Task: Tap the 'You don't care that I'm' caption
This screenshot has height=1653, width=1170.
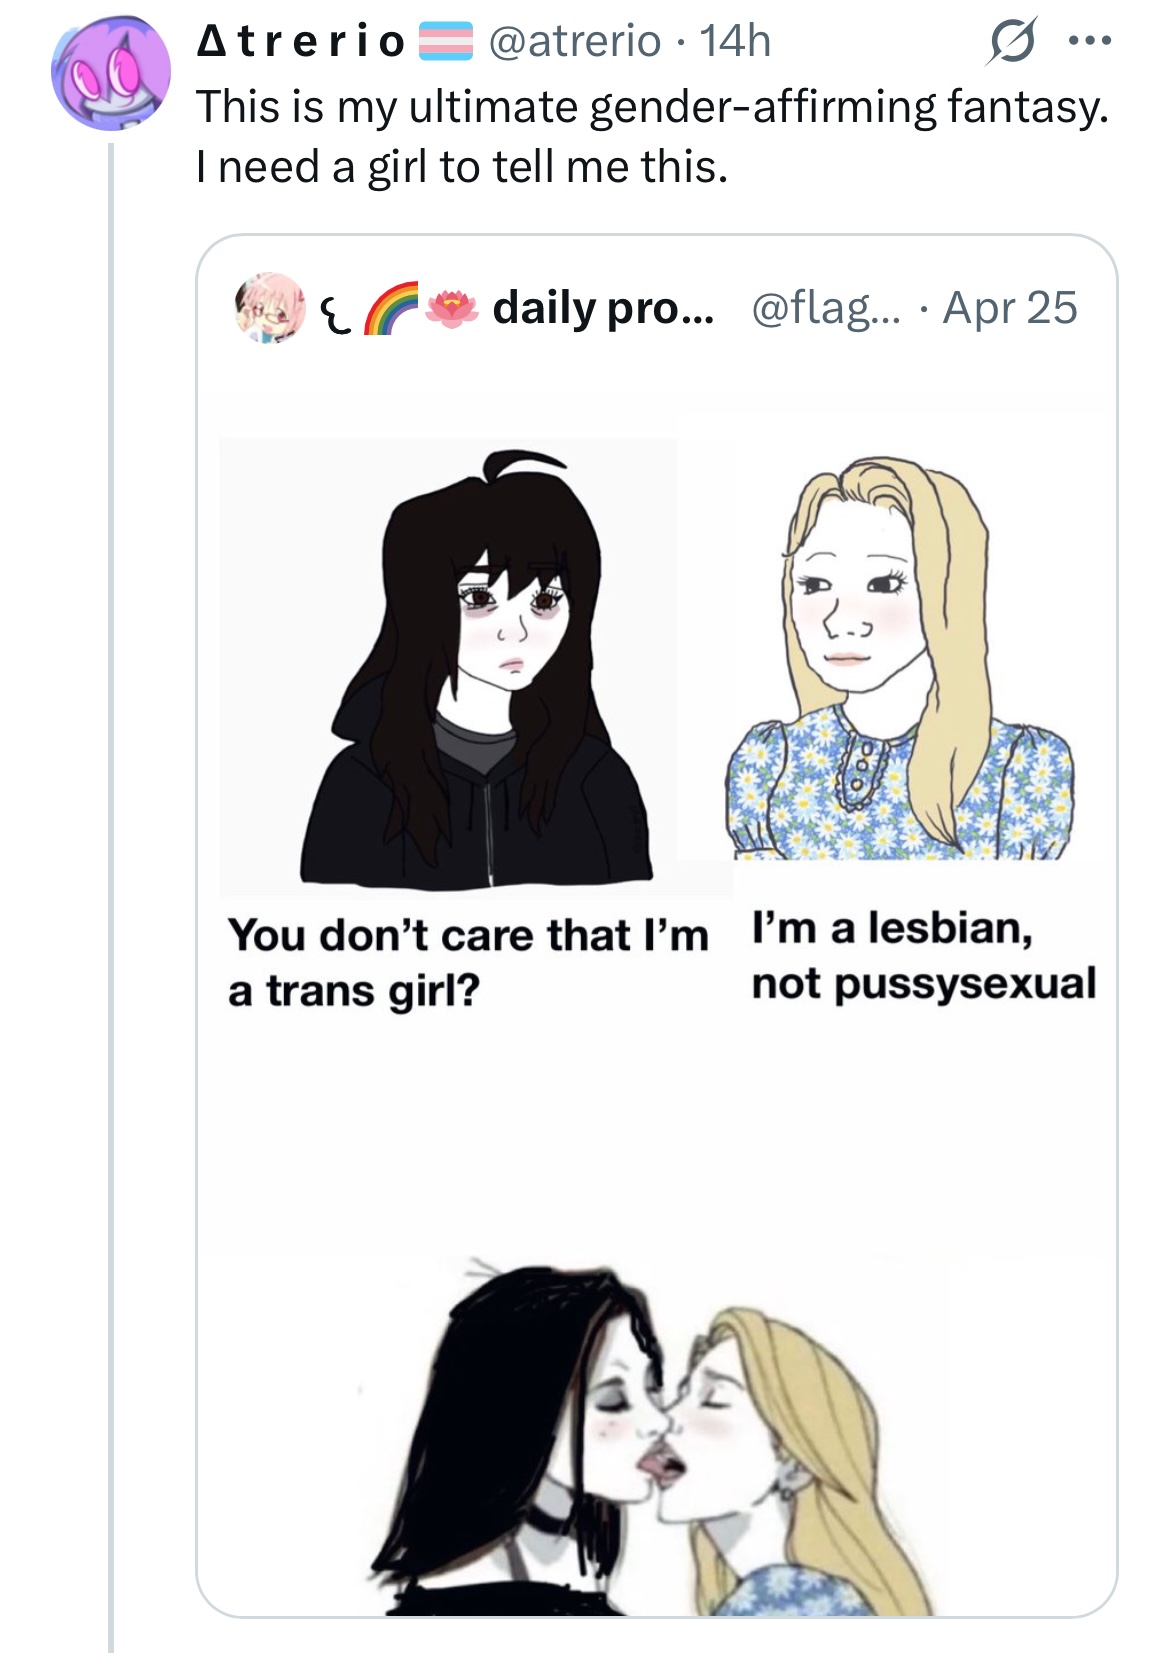Action: pos(468,936)
